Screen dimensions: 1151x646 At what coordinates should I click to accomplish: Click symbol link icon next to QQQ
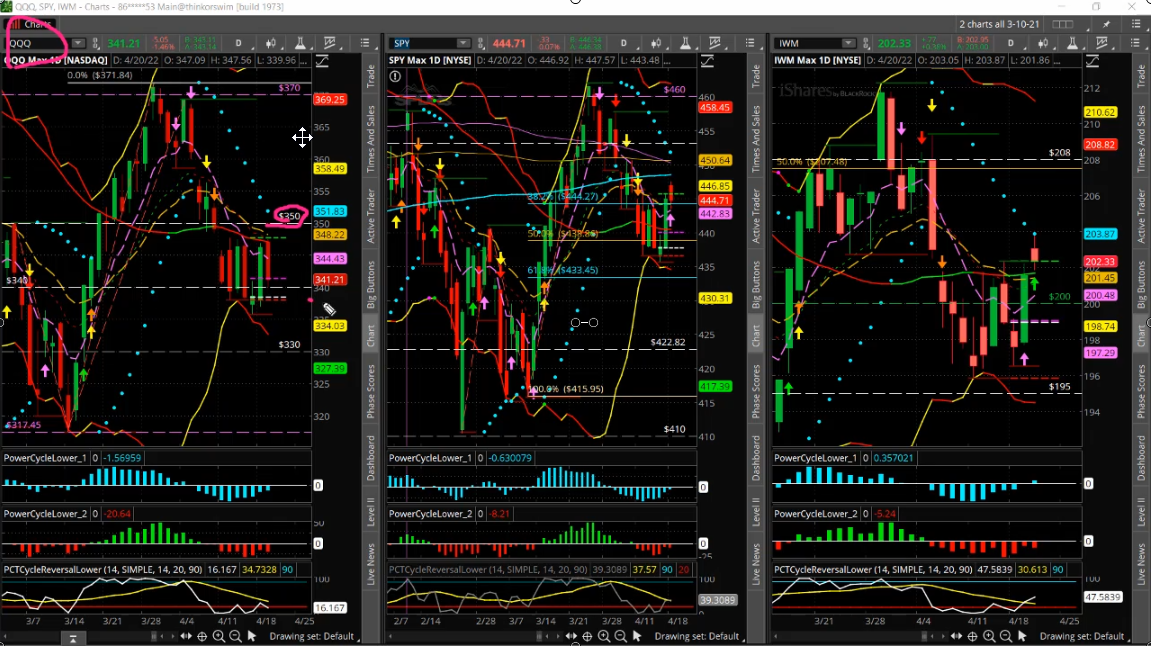[95, 43]
